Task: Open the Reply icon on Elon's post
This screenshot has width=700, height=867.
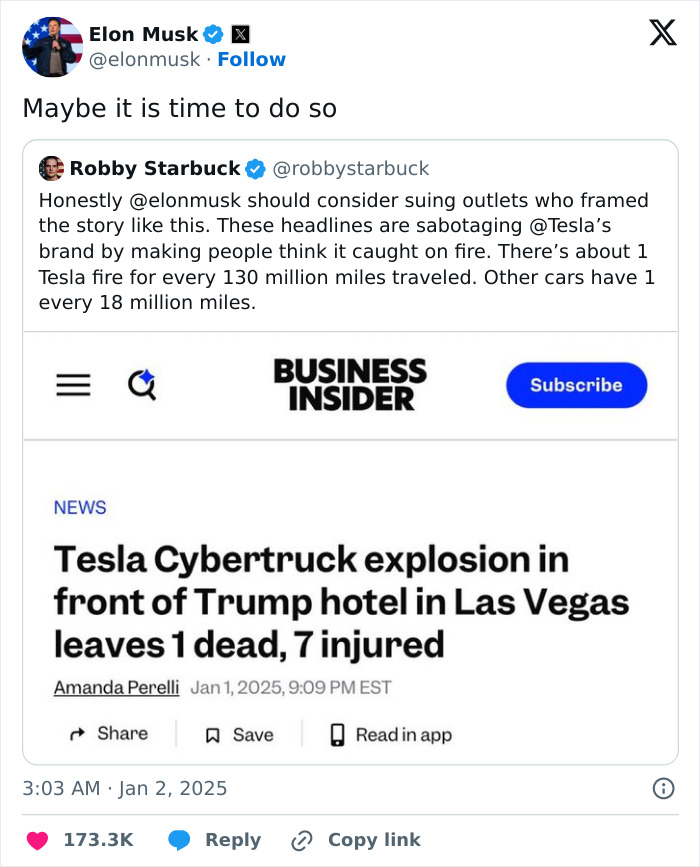Action: tap(182, 839)
